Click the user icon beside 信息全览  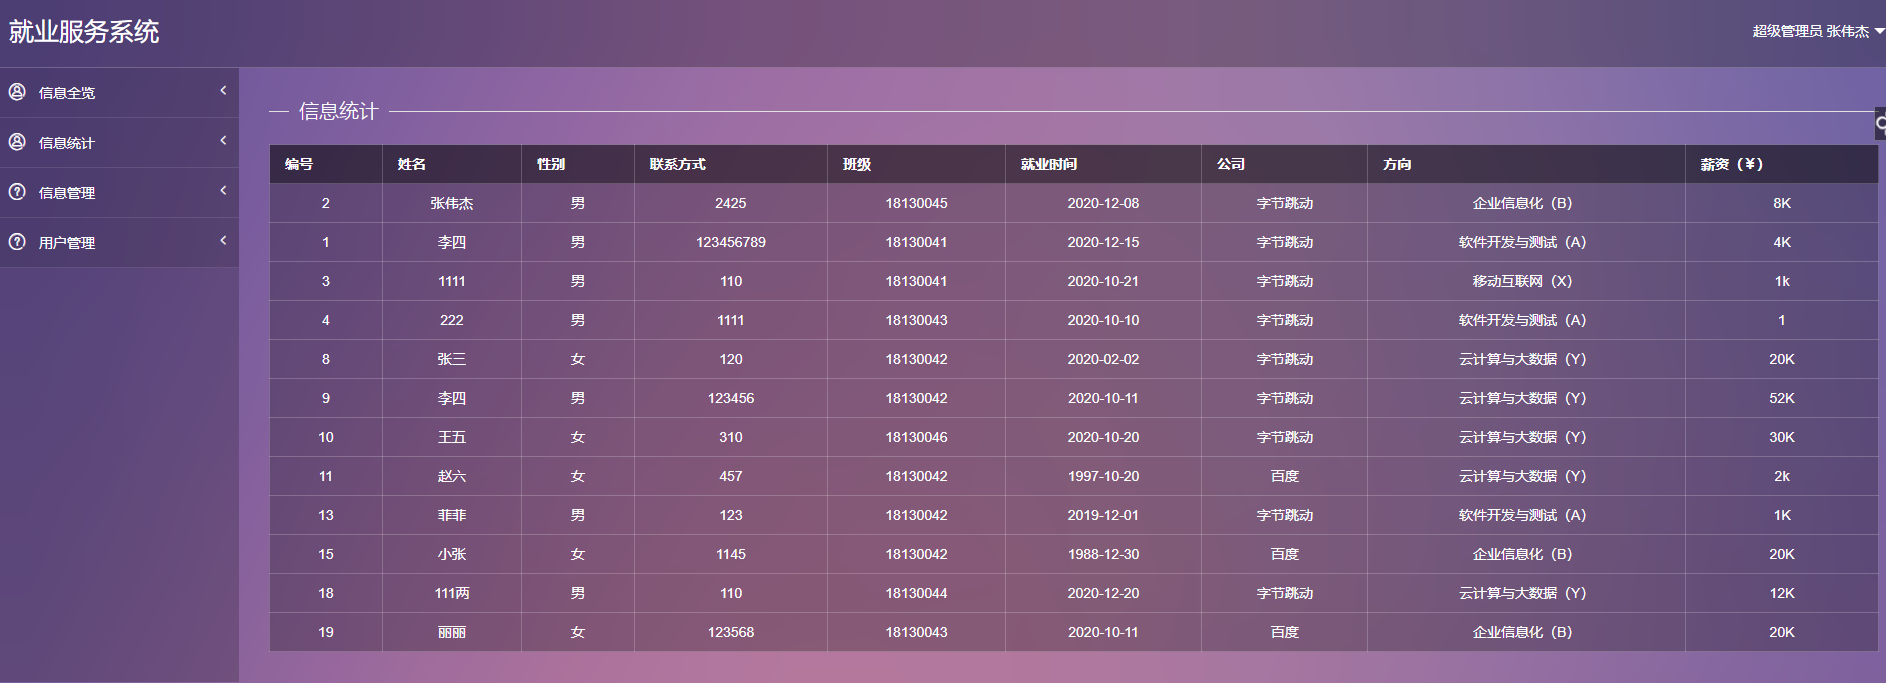point(17,92)
